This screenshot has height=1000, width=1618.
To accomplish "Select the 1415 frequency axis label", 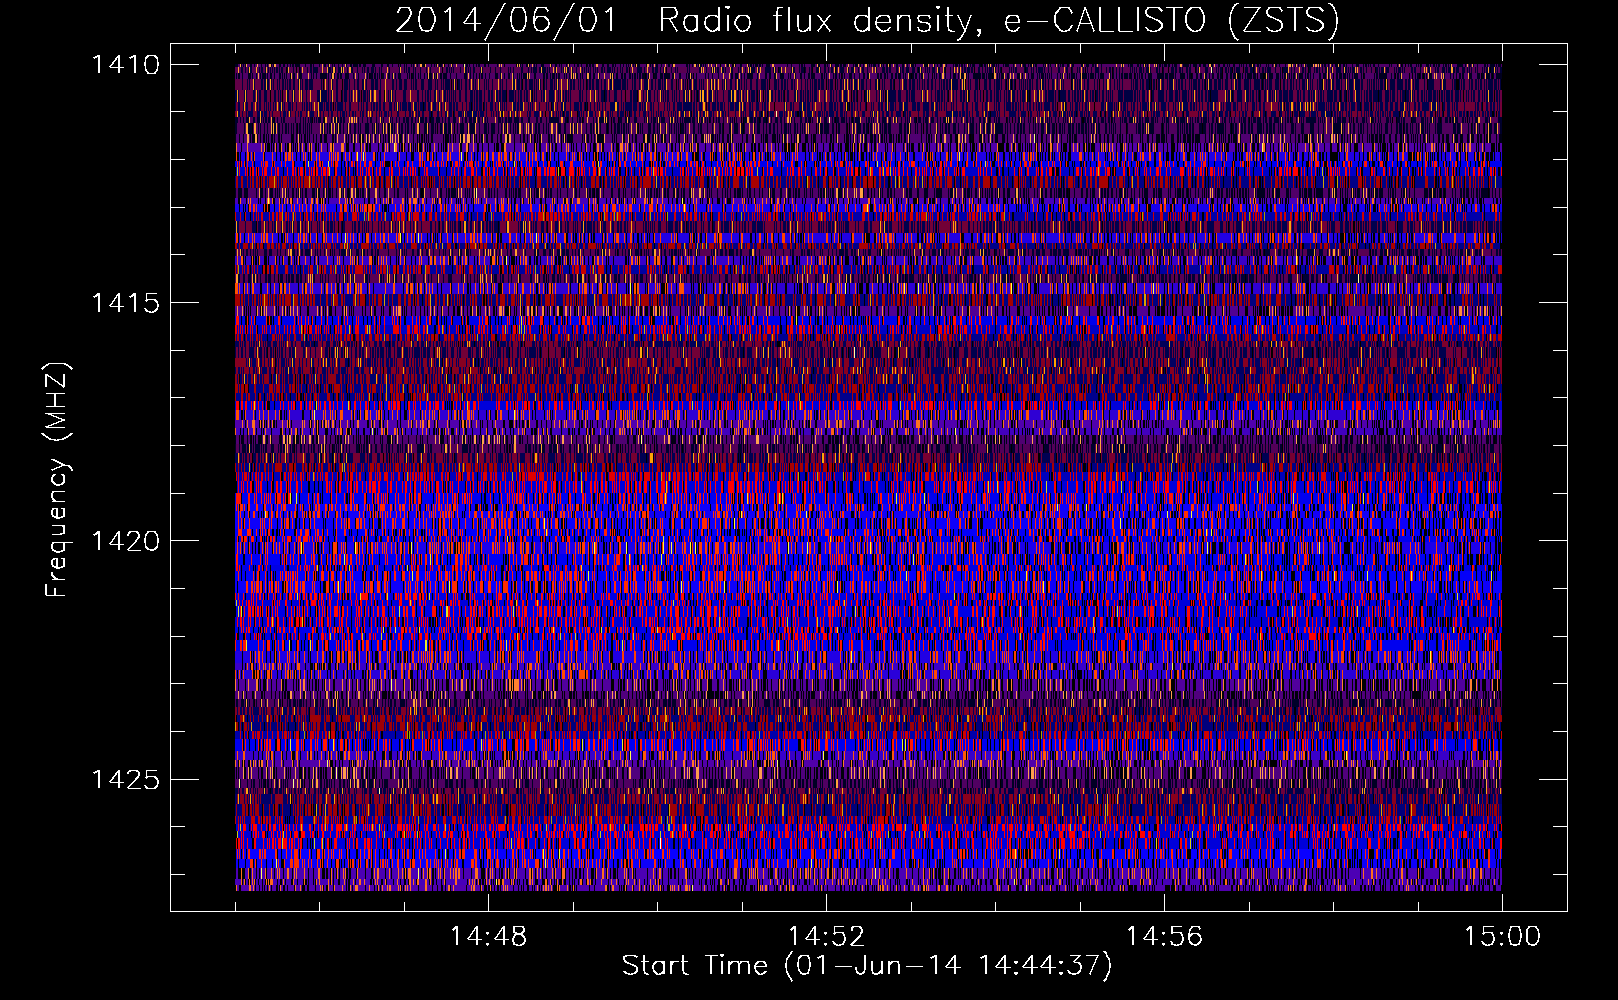I will tap(125, 303).
